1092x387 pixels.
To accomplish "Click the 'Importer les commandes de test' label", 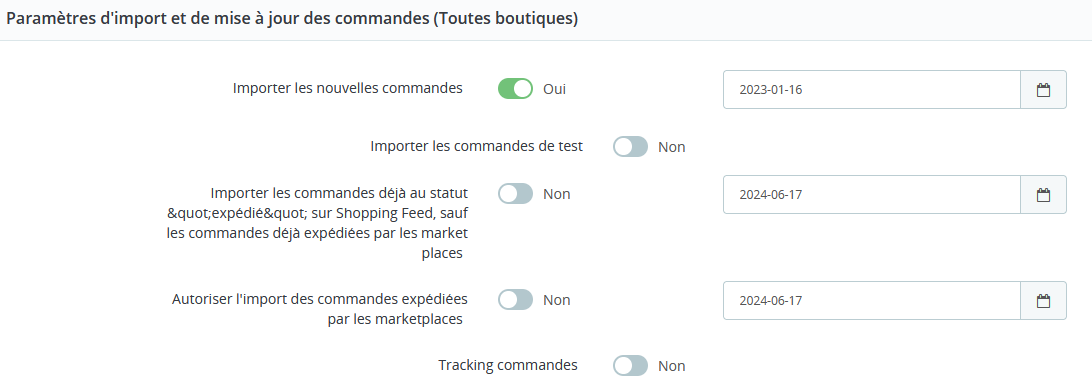I will coord(476,146).
